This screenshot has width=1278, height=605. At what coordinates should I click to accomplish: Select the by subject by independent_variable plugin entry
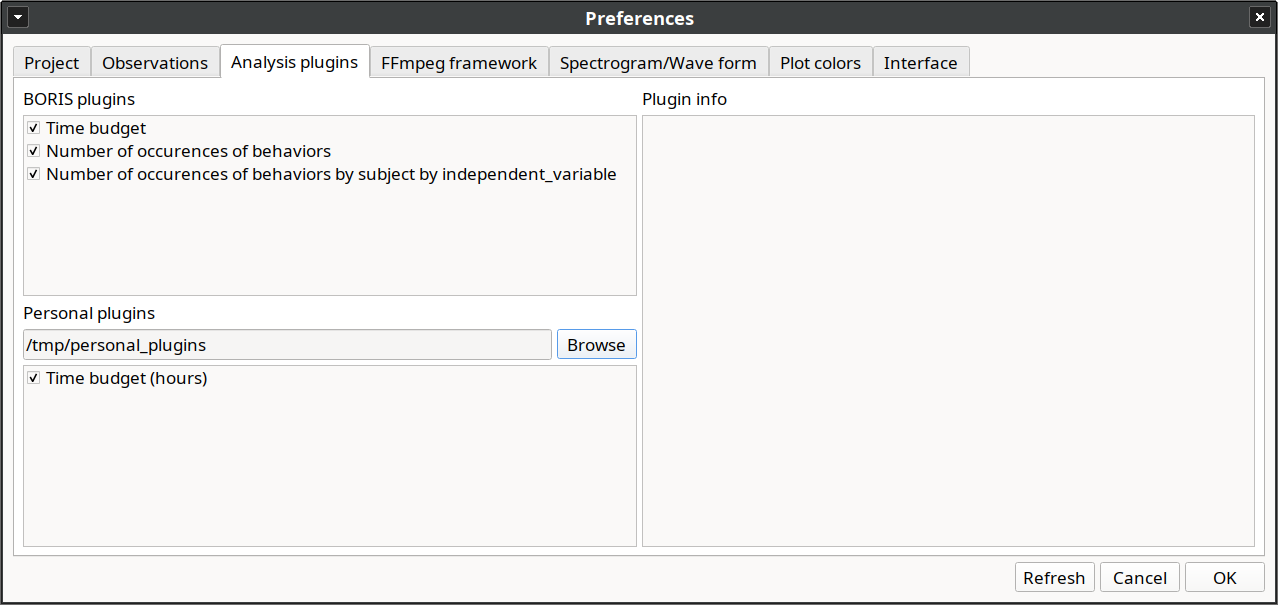pos(331,174)
